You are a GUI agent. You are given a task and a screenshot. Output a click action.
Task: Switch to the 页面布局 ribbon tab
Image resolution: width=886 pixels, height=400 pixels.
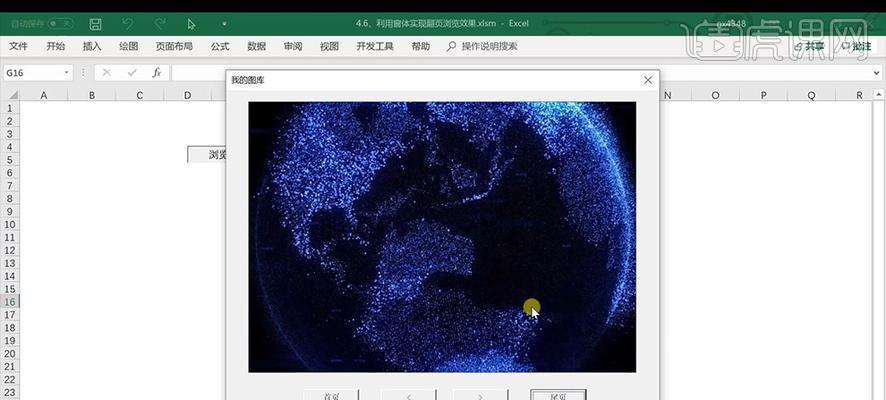[x=174, y=46]
